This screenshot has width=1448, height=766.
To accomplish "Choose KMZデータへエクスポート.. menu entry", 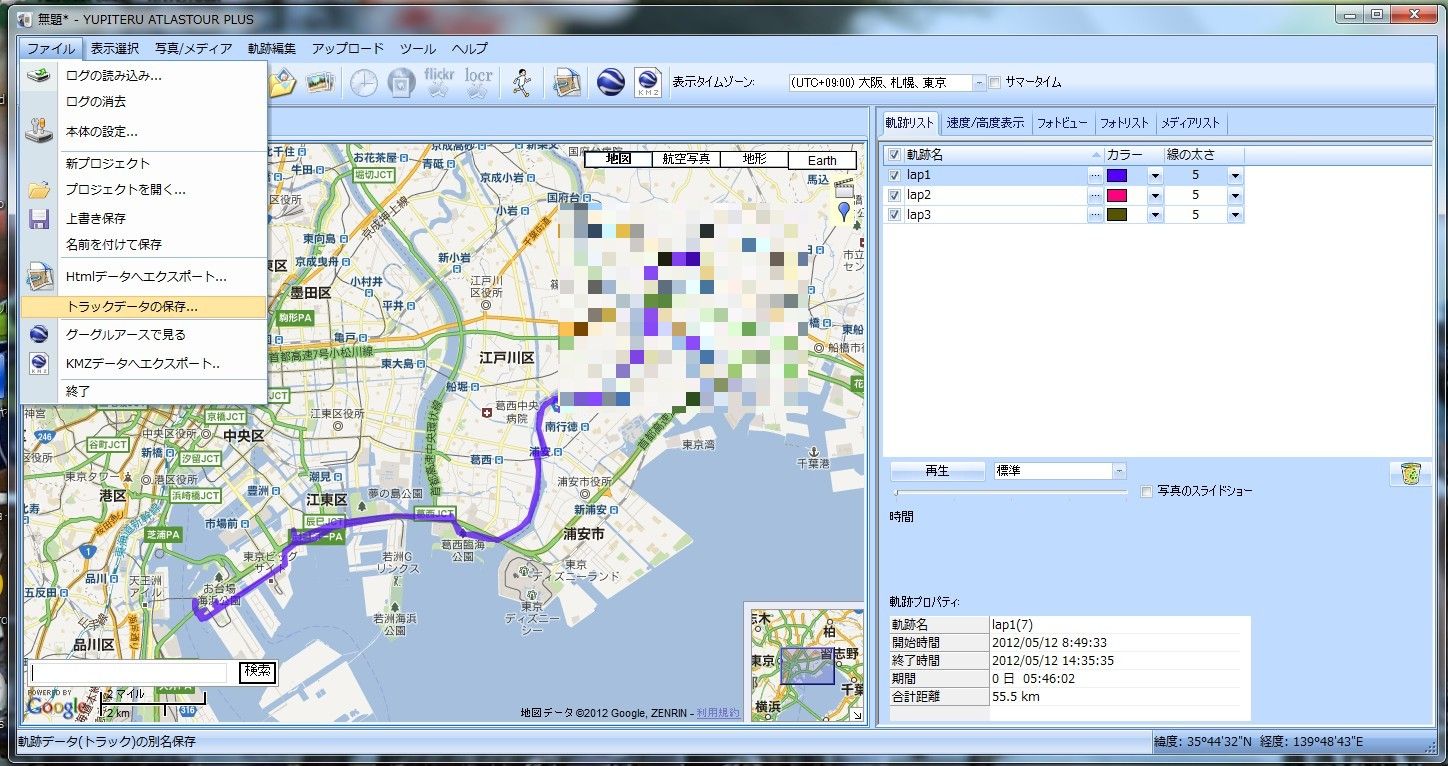I will pos(143,363).
